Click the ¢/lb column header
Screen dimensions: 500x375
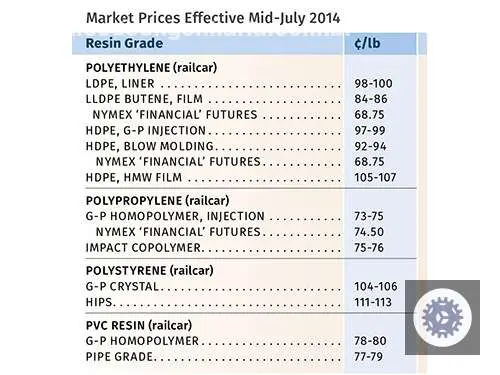[x=367, y=43]
